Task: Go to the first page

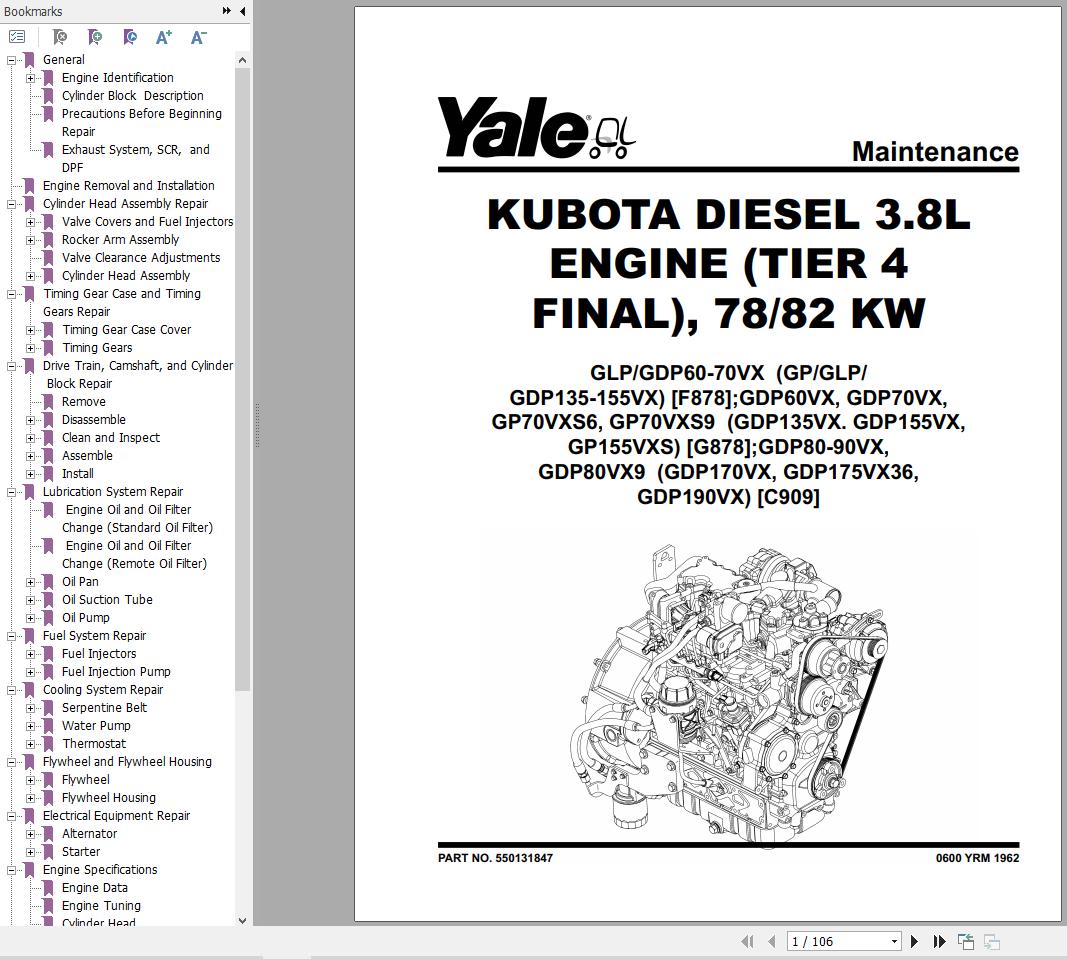Action: point(747,941)
